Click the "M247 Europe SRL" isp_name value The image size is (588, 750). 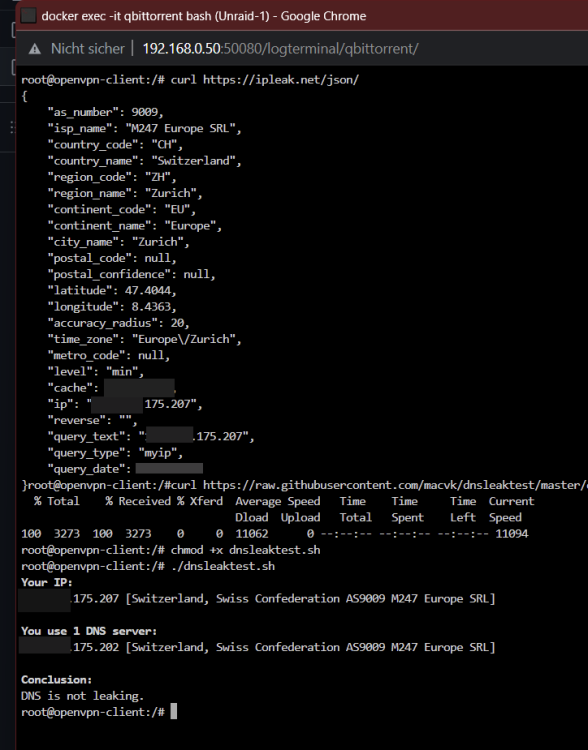click(184, 128)
